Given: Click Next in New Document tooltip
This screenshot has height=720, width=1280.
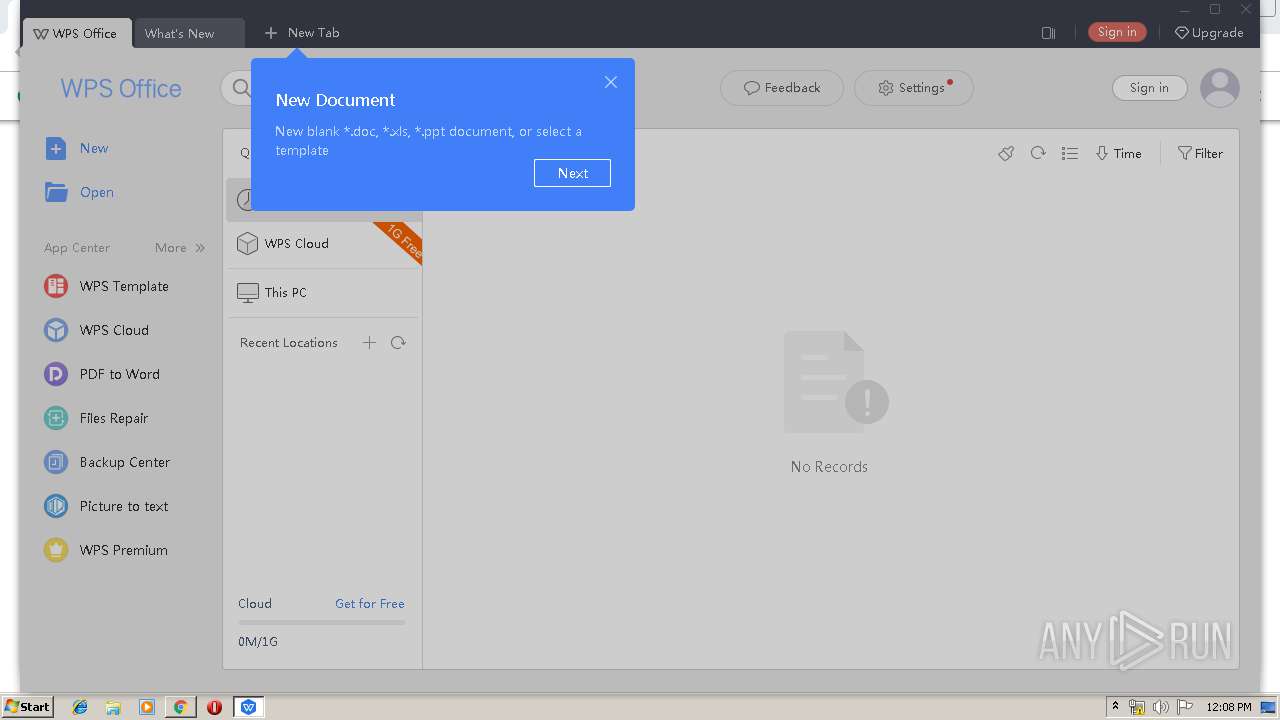Looking at the screenshot, I should point(572,173).
